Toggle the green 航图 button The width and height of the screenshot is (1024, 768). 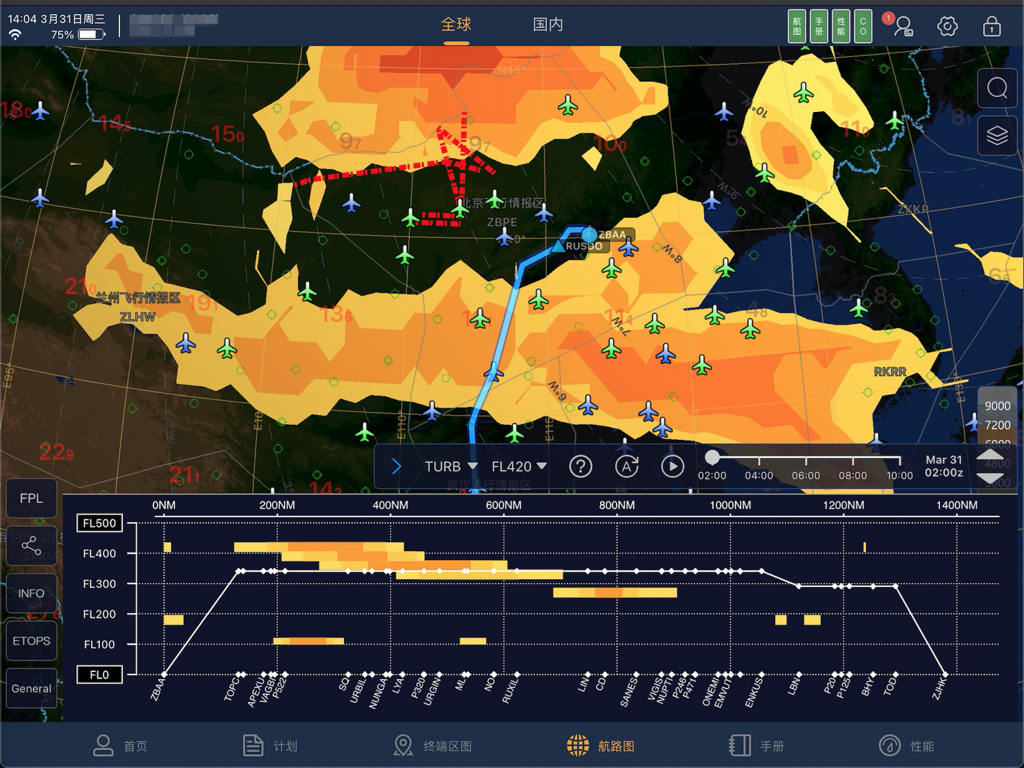point(795,25)
